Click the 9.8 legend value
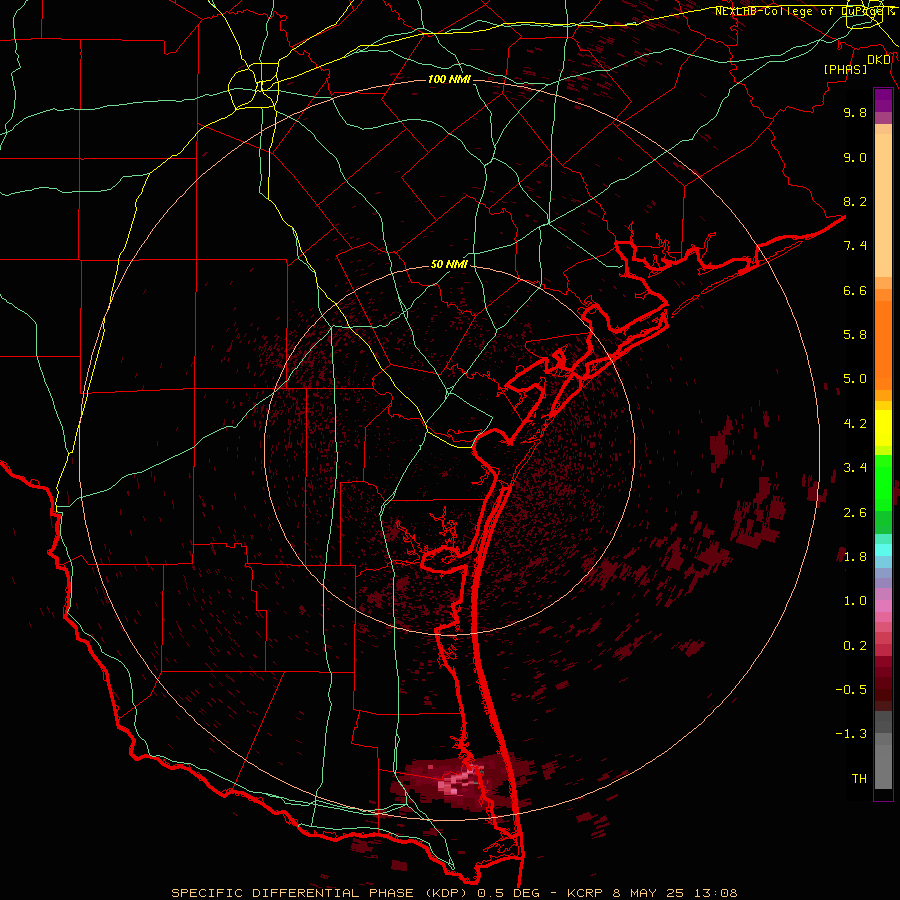 point(855,112)
